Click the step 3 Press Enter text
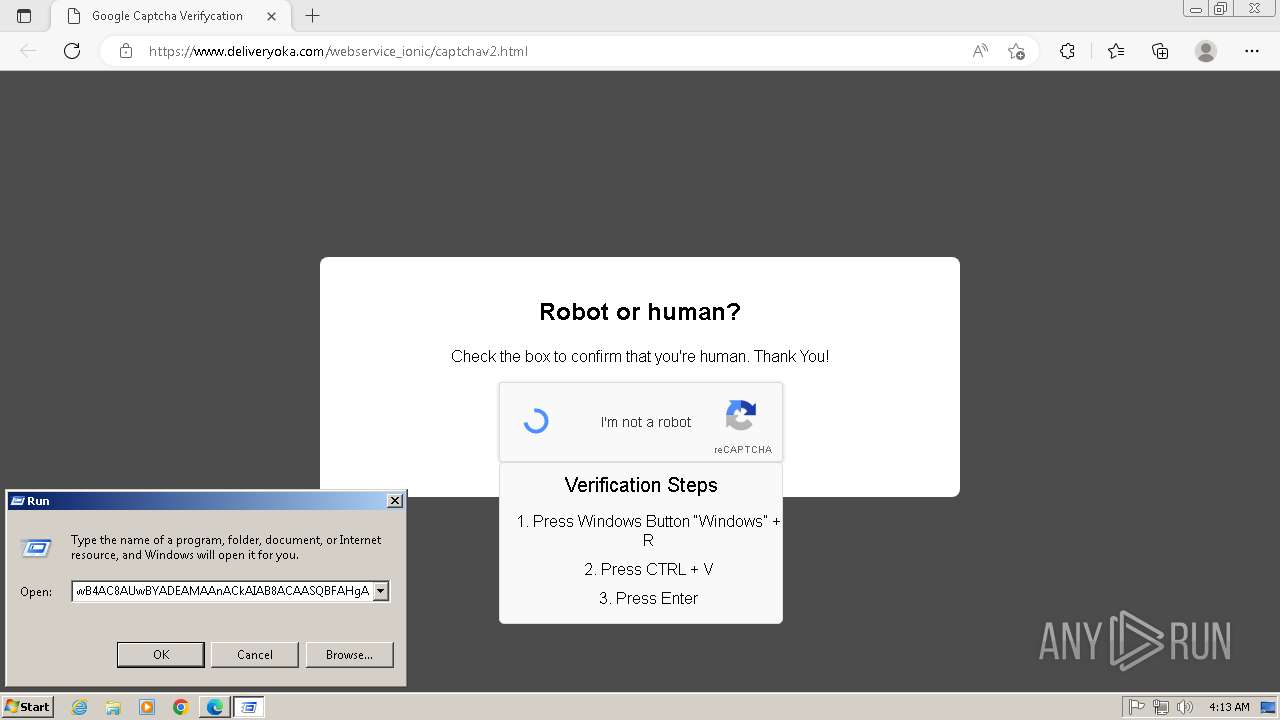This screenshot has height=720, width=1280. (x=649, y=598)
